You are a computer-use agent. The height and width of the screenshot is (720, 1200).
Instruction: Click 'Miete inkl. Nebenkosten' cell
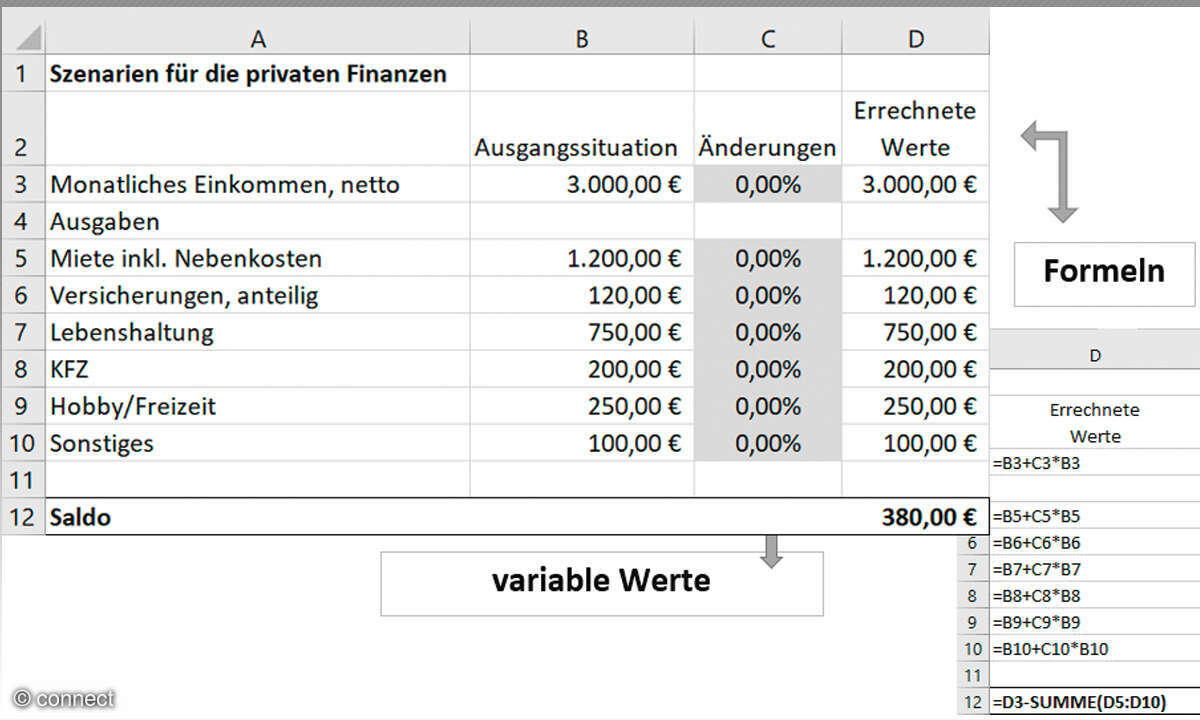click(x=258, y=258)
